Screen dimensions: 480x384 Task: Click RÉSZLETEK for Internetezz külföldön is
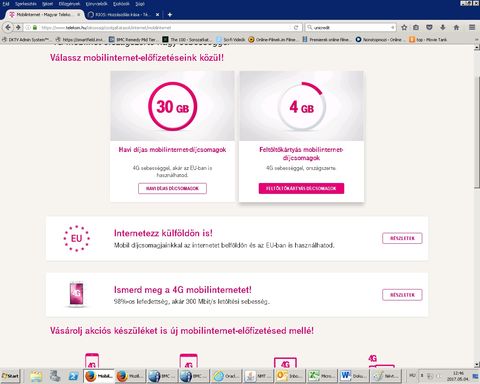coord(402,238)
